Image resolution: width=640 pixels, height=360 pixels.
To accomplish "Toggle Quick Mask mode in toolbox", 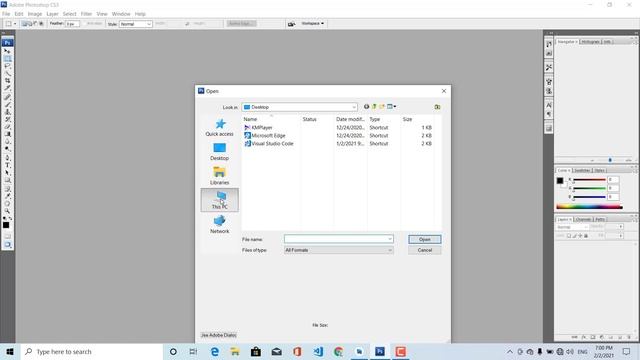I will [7, 236].
